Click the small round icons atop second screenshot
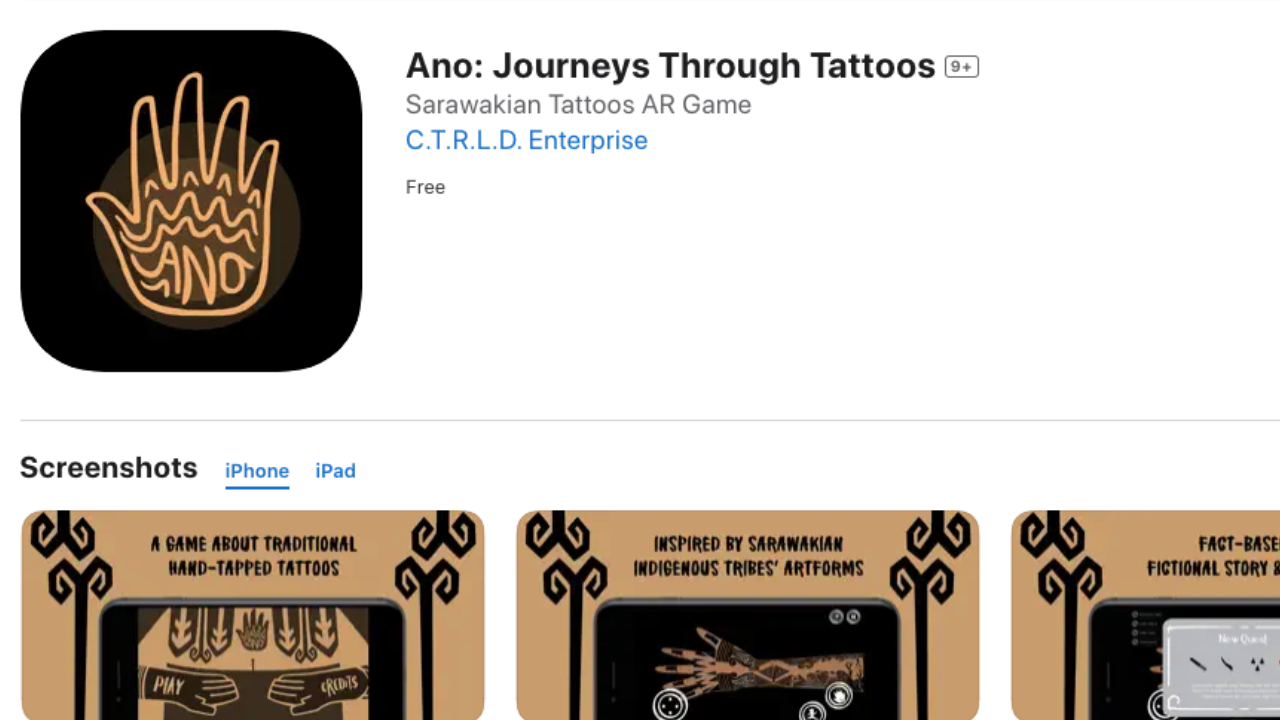 click(845, 617)
